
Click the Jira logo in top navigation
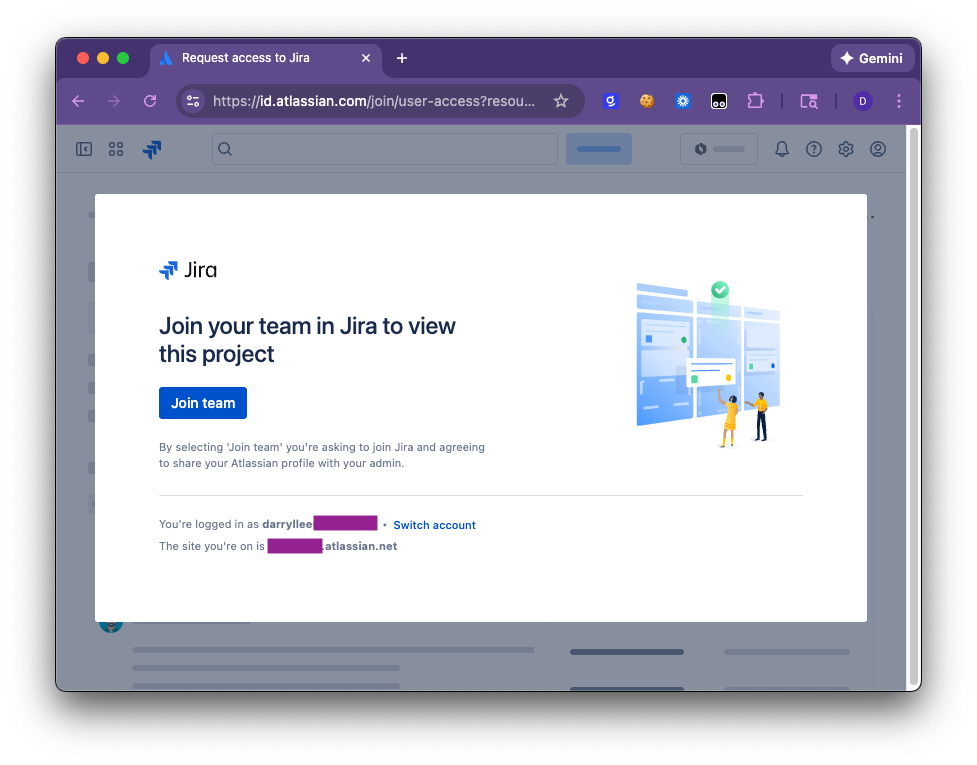tap(152, 149)
